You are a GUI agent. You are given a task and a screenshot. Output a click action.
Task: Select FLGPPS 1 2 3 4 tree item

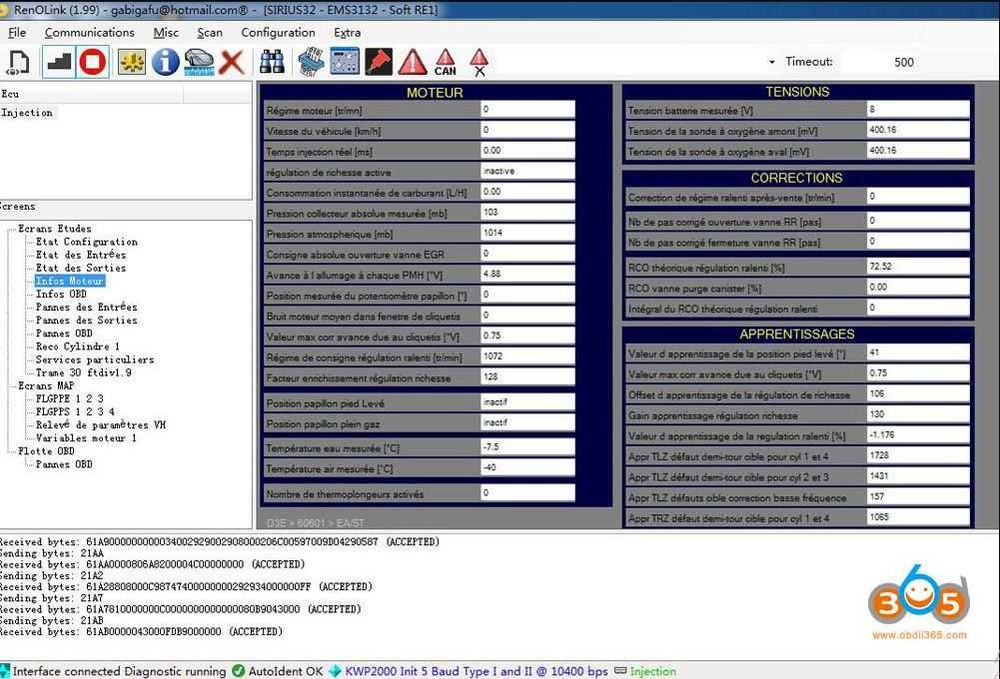point(75,412)
